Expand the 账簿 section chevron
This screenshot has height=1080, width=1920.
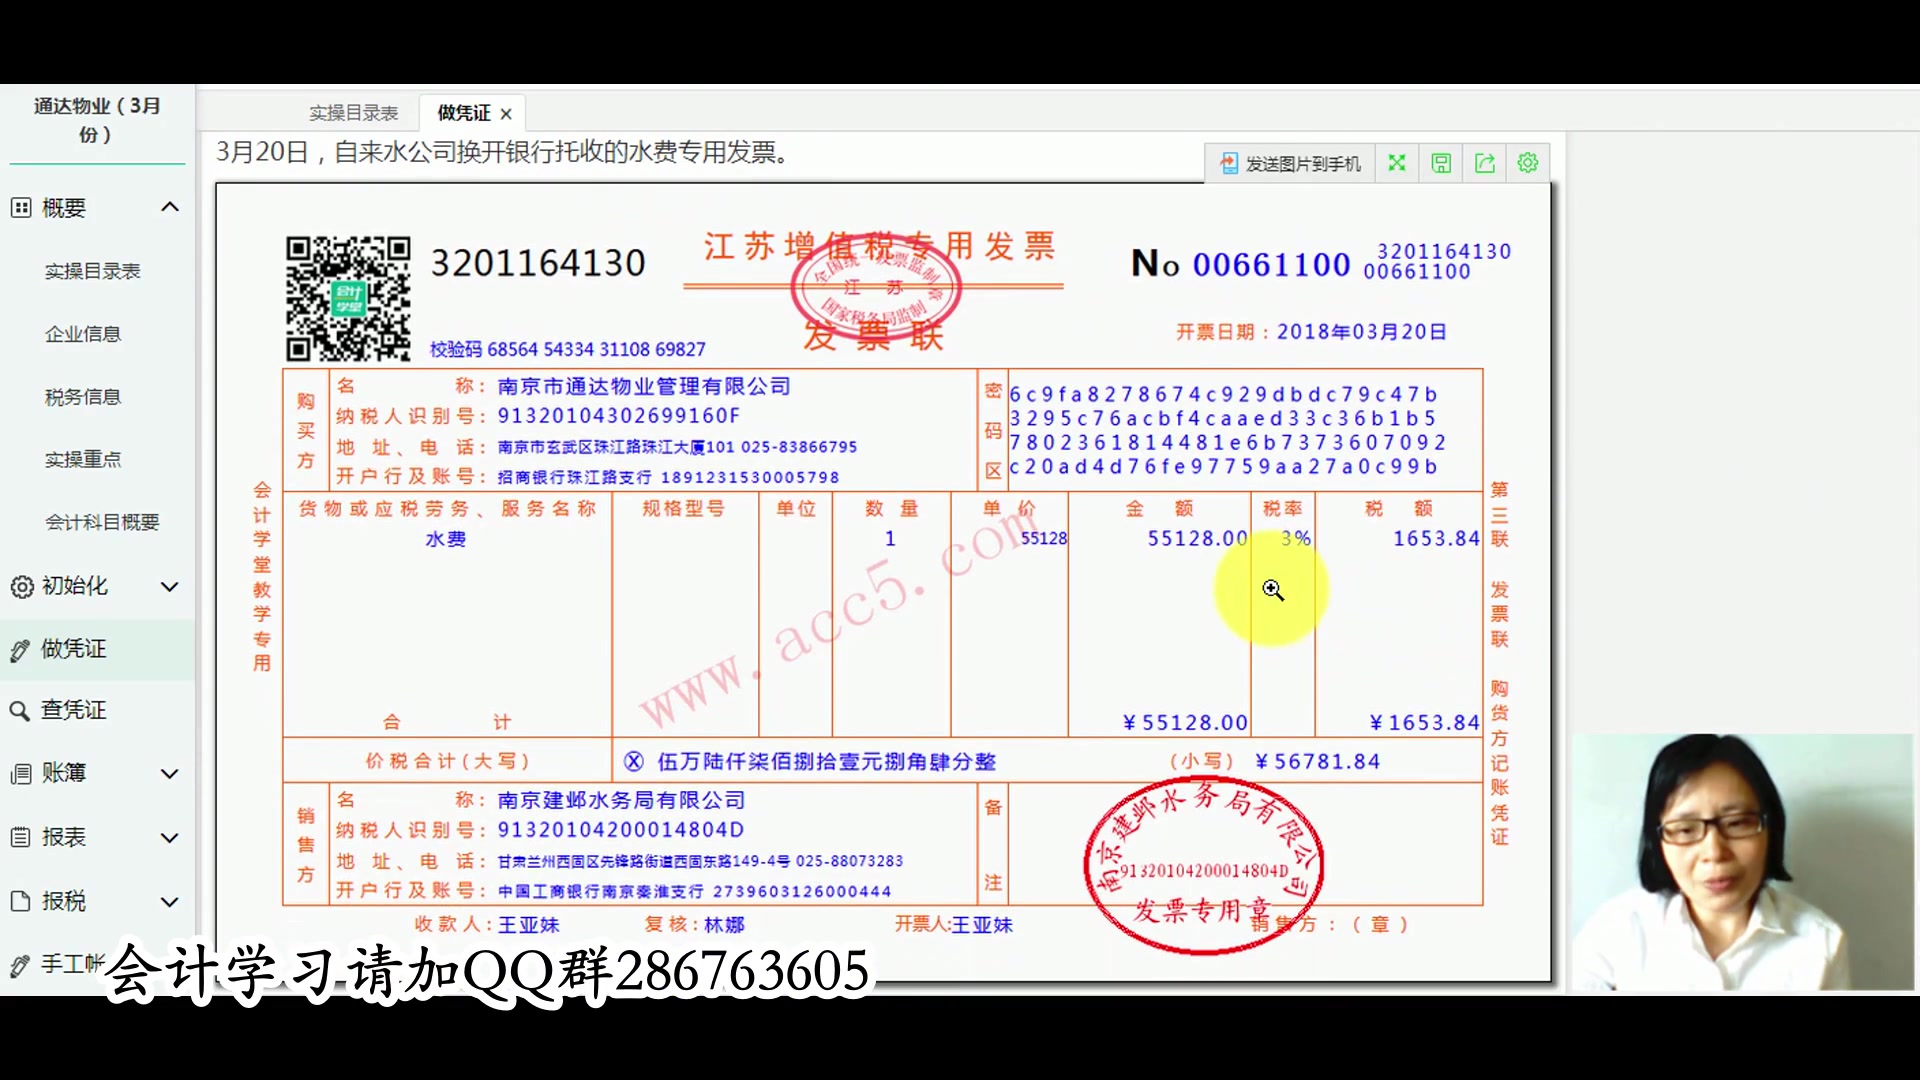click(x=170, y=774)
